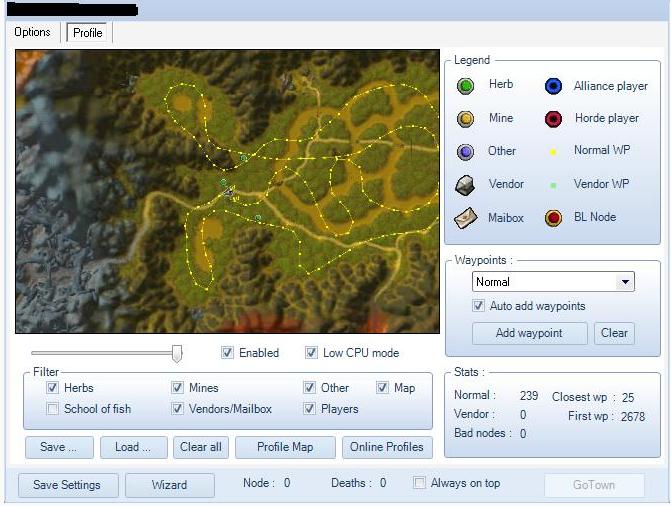
Task: Select the Profile tab
Action: [x=88, y=32]
